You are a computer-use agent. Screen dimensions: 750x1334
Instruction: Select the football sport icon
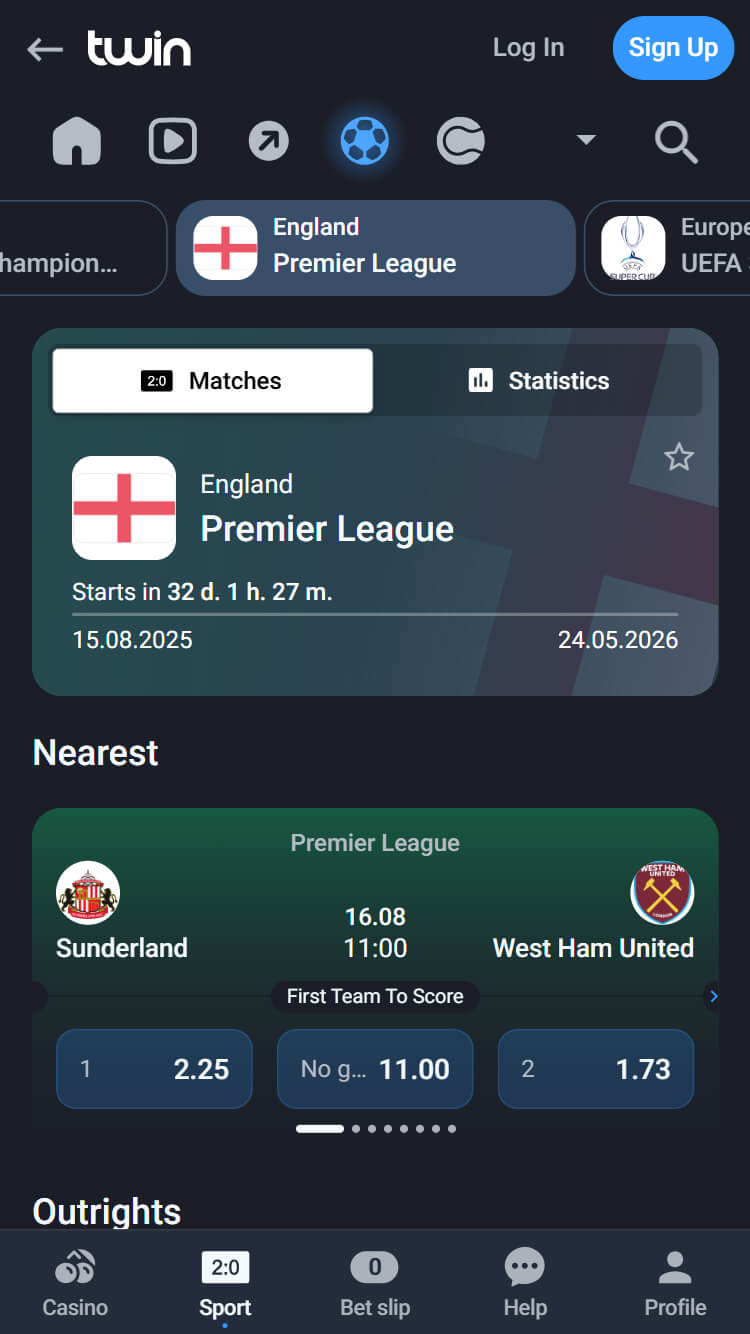click(x=364, y=141)
